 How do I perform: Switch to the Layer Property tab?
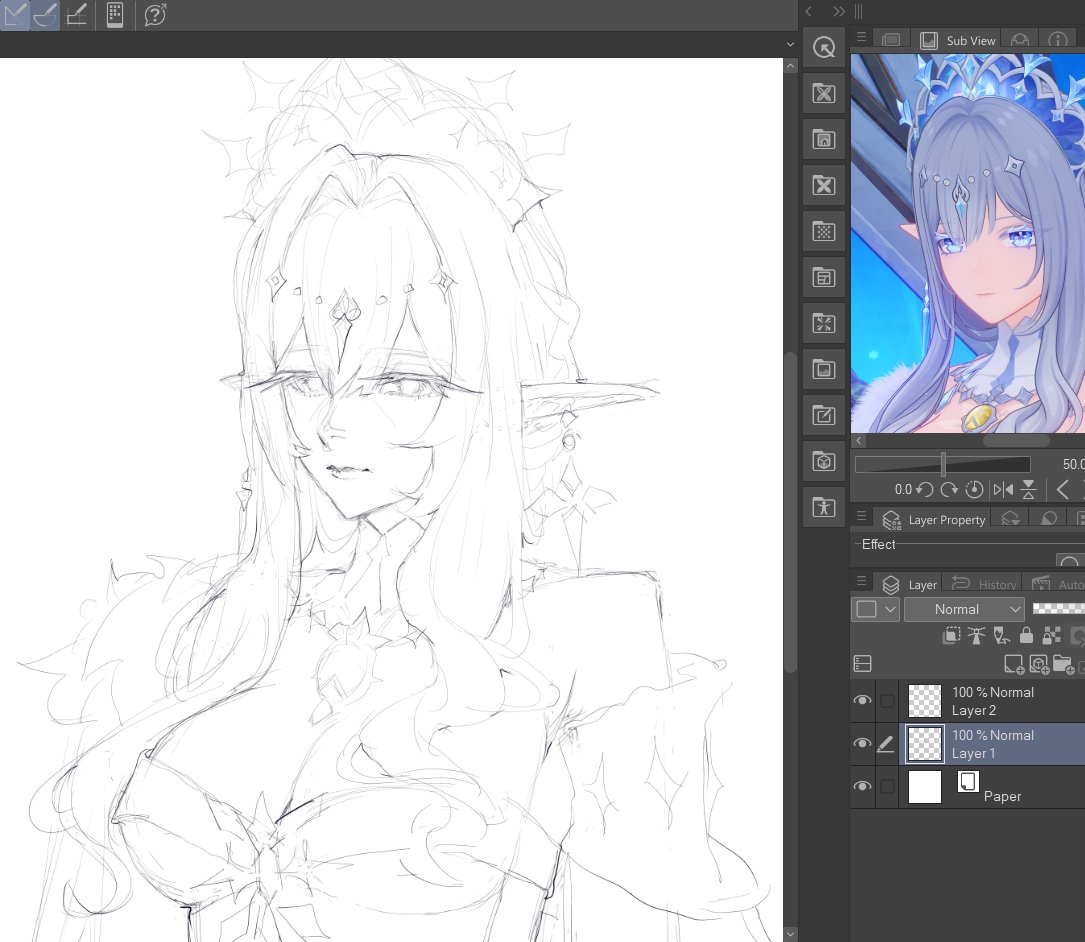click(x=935, y=519)
